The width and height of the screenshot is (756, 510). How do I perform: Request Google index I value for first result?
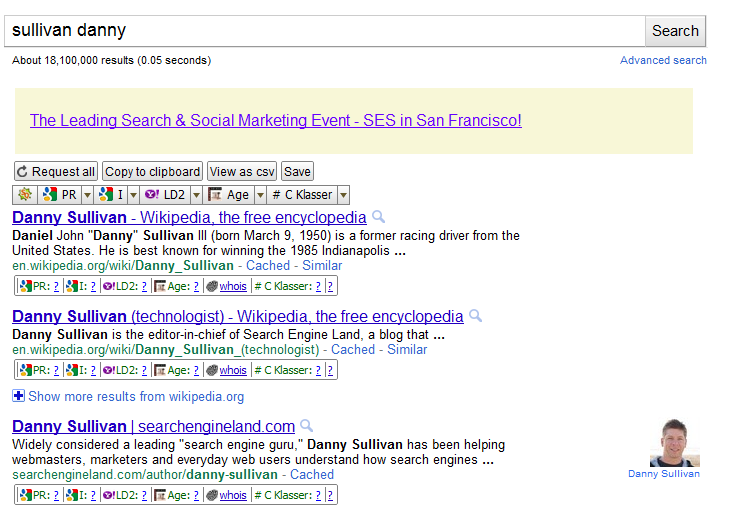(93, 286)
